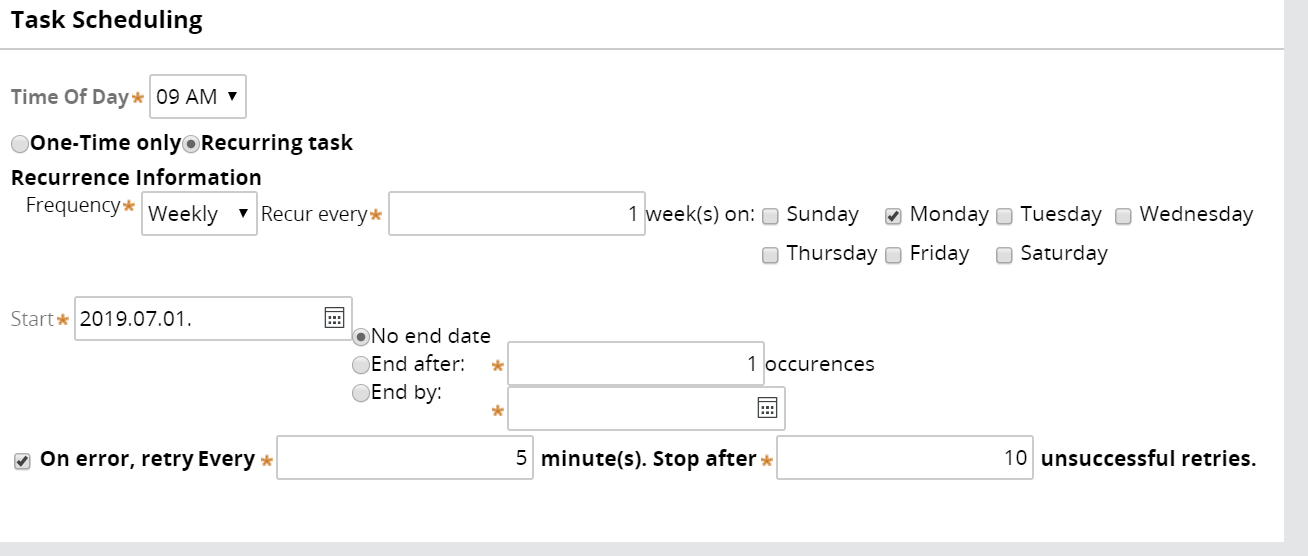Enable the Friday checkbox

coord(893,255)
